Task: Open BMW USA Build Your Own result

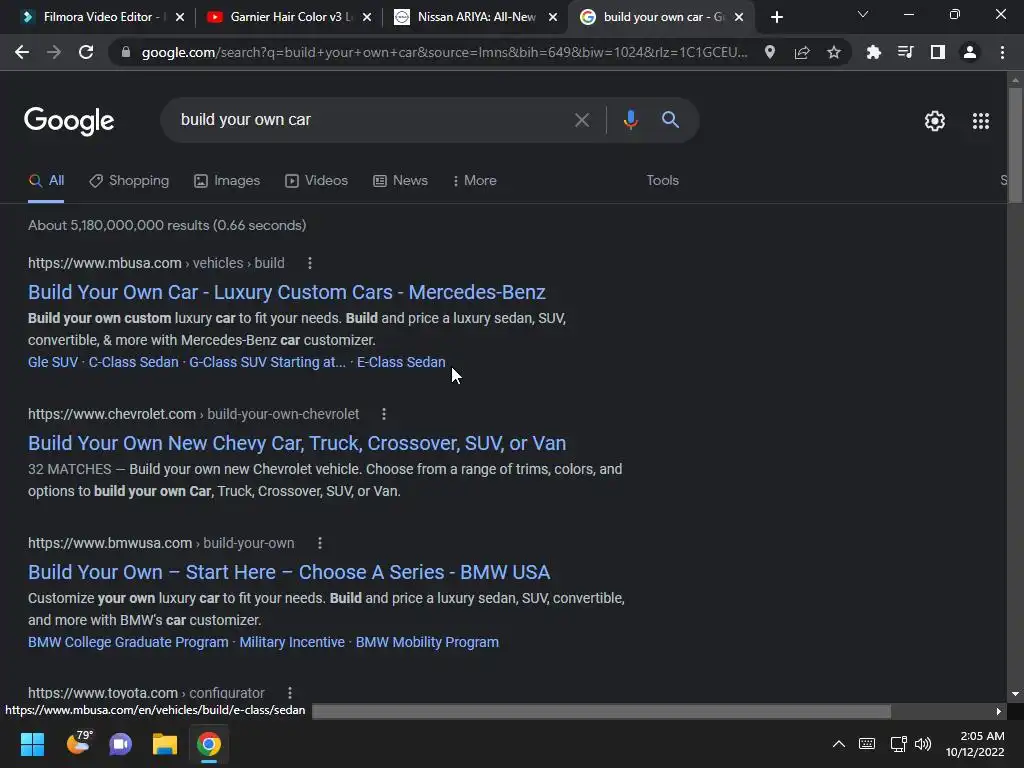Action: 289,573
